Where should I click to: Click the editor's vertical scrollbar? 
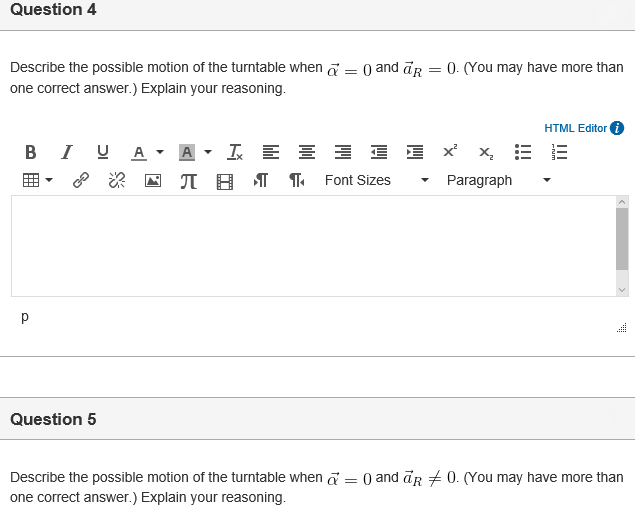622,240
